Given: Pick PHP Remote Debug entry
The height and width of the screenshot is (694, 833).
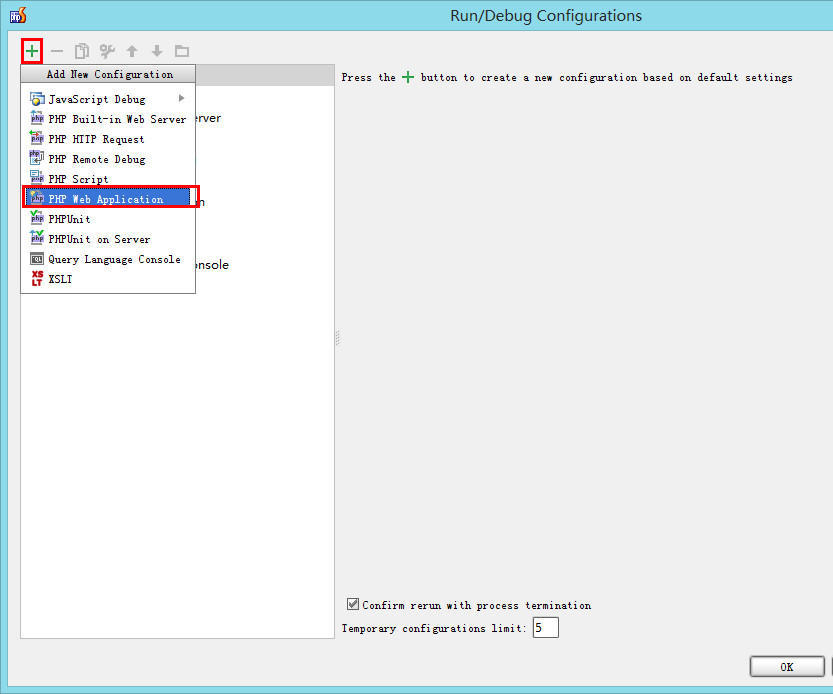Looking at the screenshot, I should click(x=108, y=159).
